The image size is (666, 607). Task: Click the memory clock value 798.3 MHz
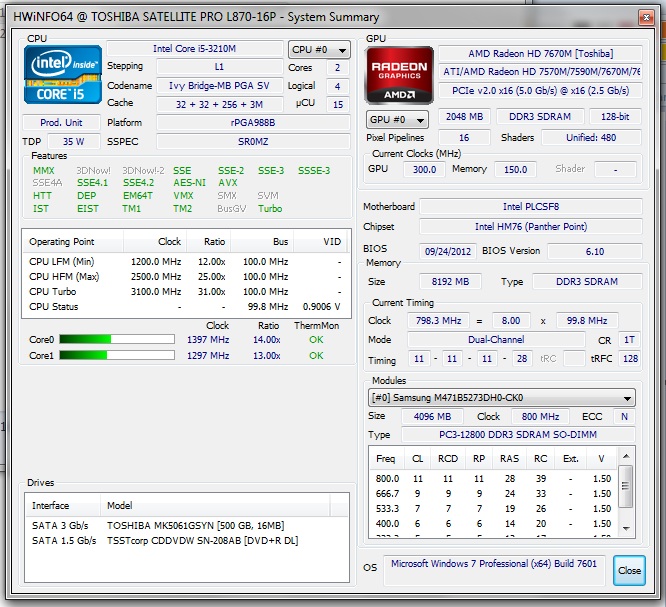click(x=438, y=321)
